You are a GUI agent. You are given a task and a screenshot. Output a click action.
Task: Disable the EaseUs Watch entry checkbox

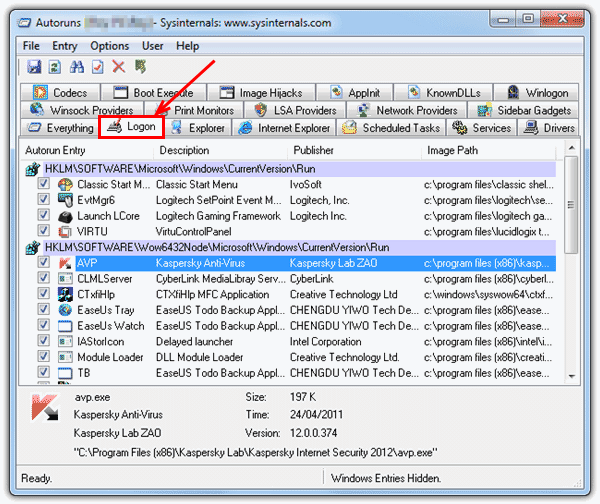tap(44, 326)
